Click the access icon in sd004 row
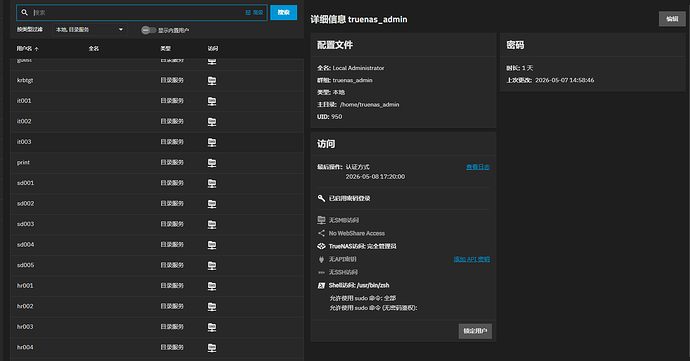The image size is (690, 361). tap(212, 245)
